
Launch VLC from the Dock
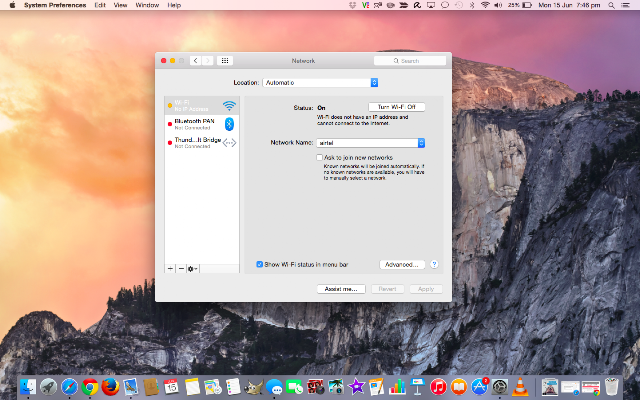520,387
